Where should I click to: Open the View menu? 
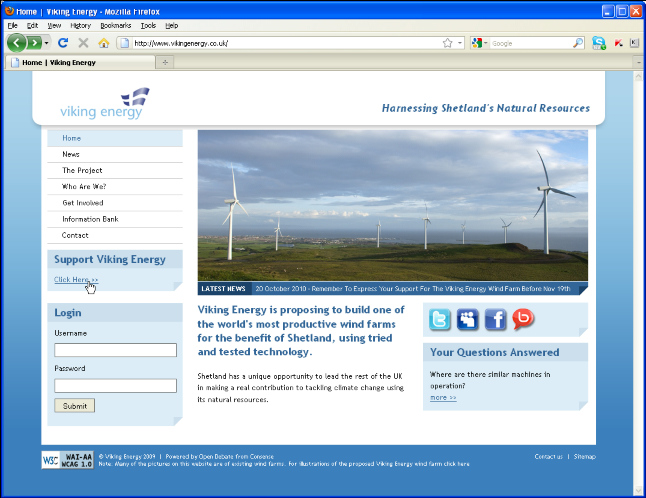(x=54, y=26)
